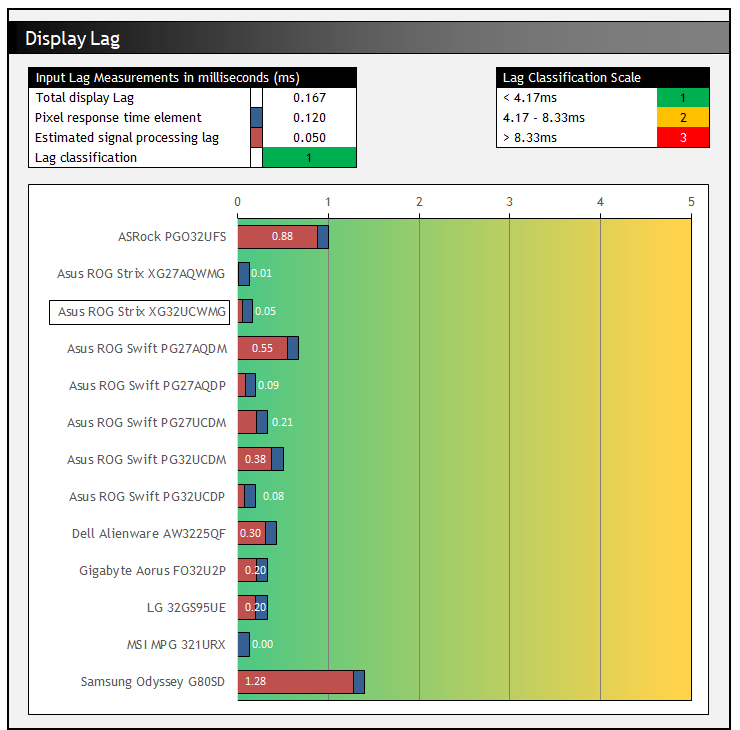This screenshot has width=740, height=730.
Task: Select the Pixel response time value 0.120
Action: pyautogui.click(x=309, y=118)
